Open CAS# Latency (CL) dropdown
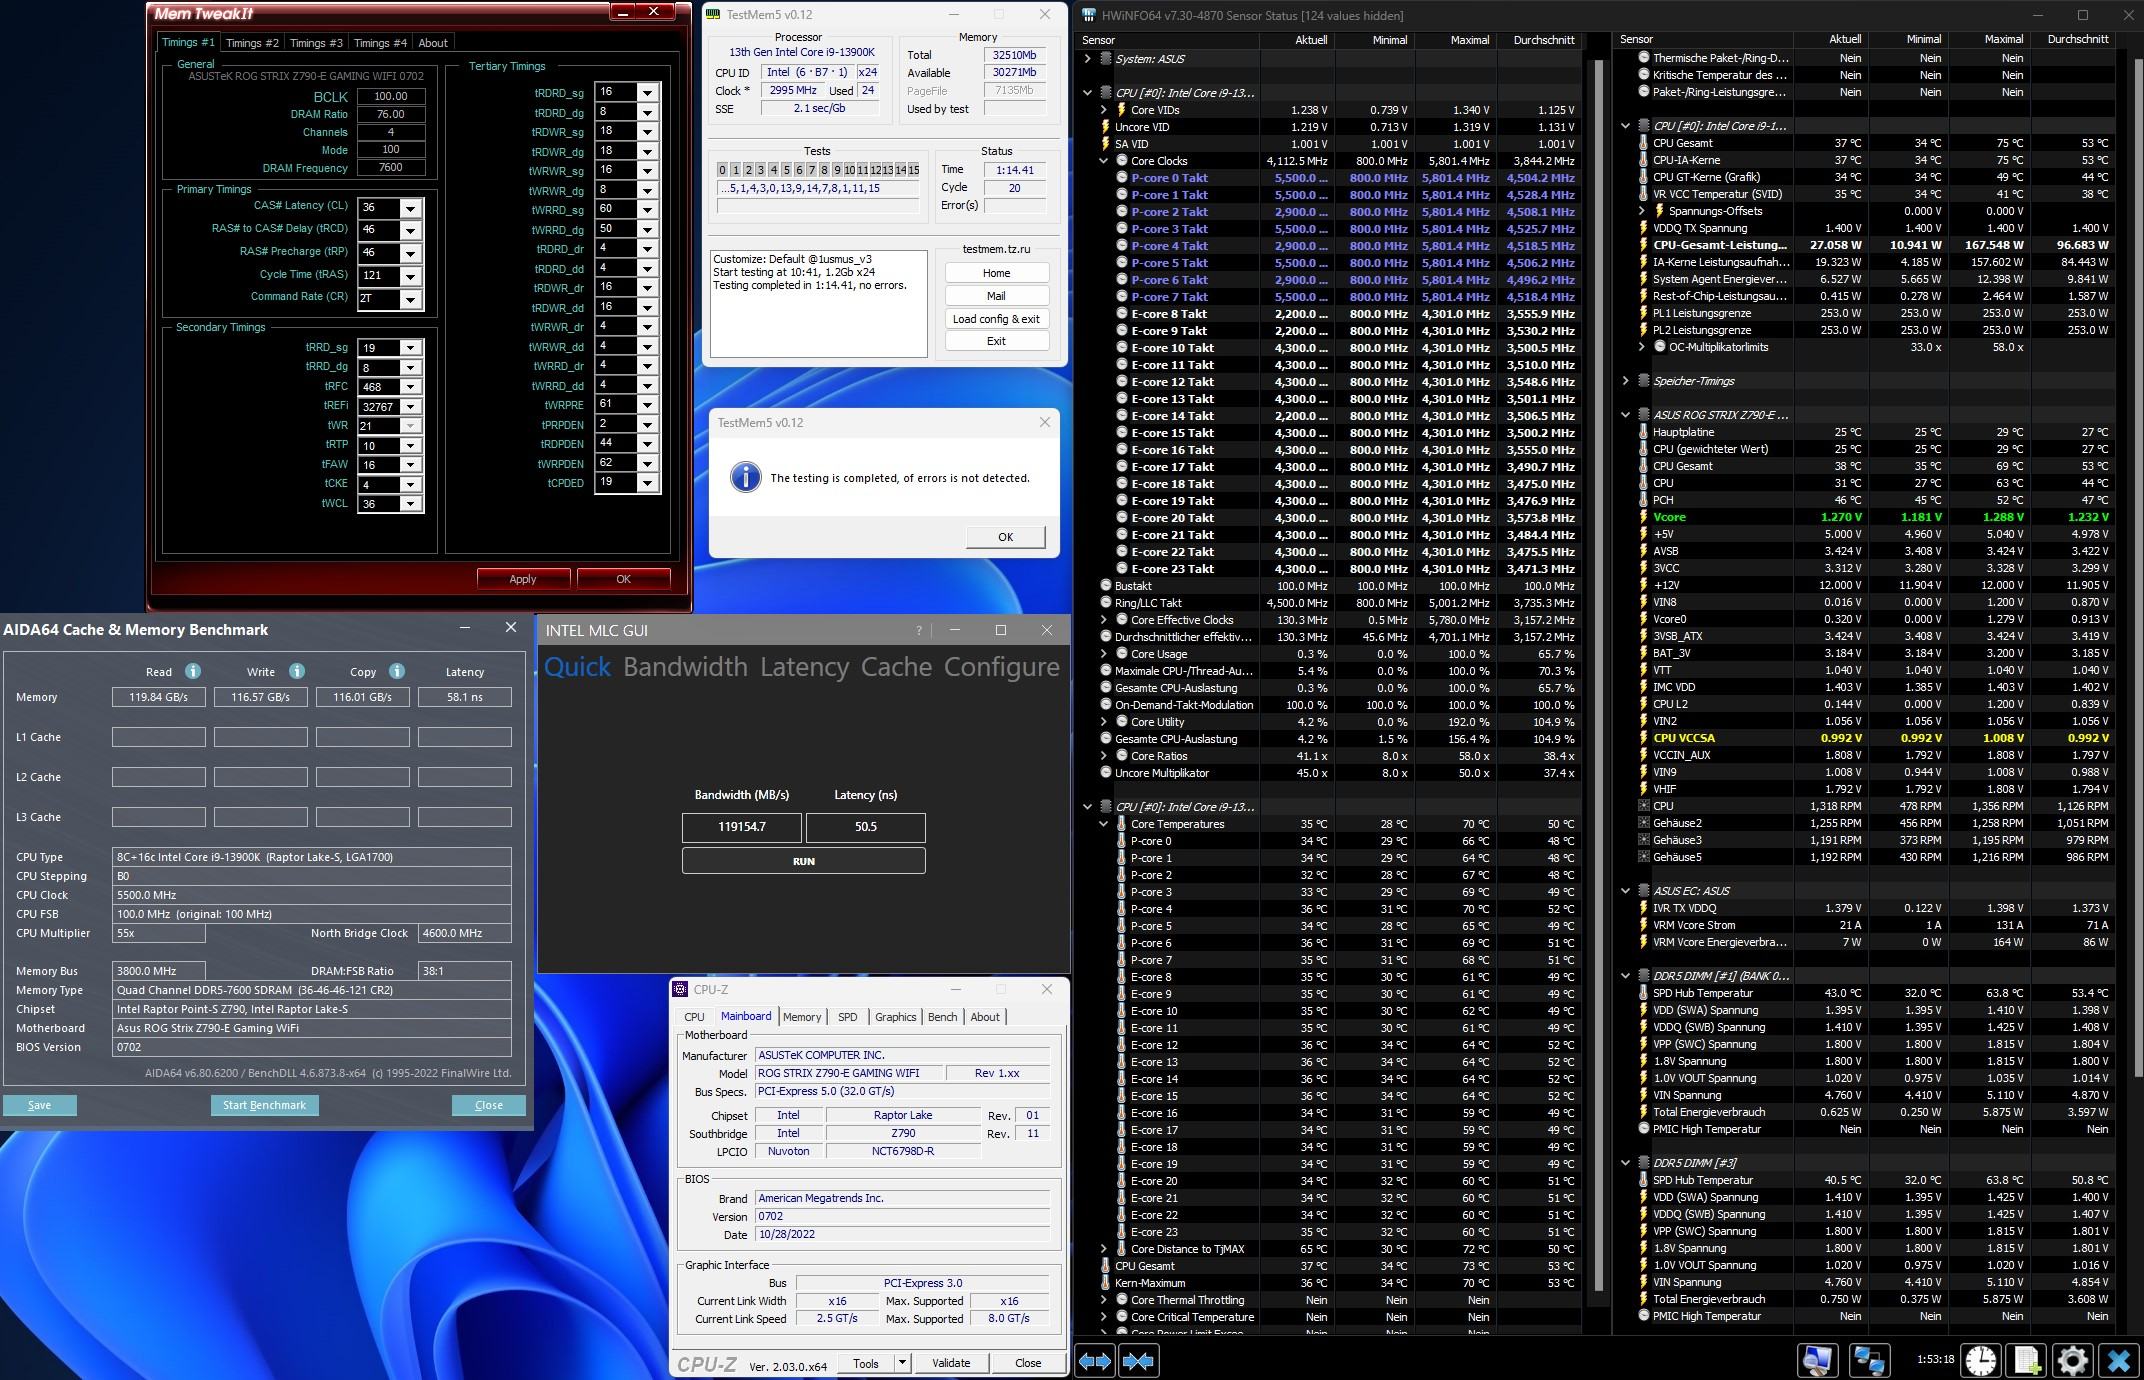This screenshot has width=2144, height=1380. tap(410, 208)
